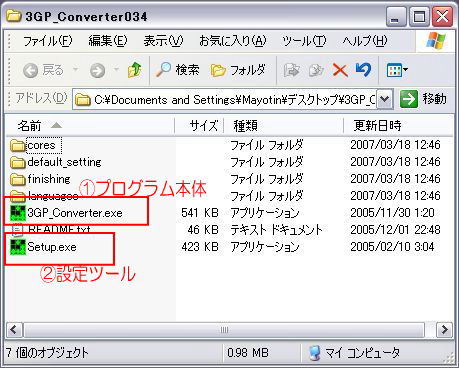459x368 pixels.
Task: Click the horizontal scrollbar left arrow
Action: pyautogui.click(x=14, y=330)
